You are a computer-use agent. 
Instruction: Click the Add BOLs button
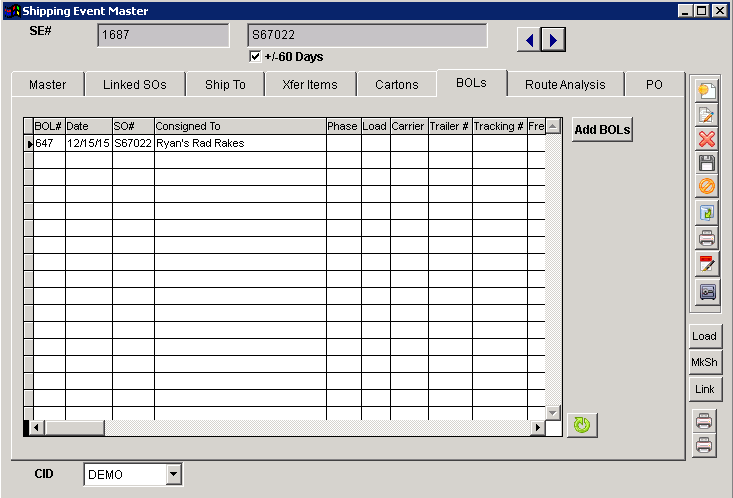[602, 130]
